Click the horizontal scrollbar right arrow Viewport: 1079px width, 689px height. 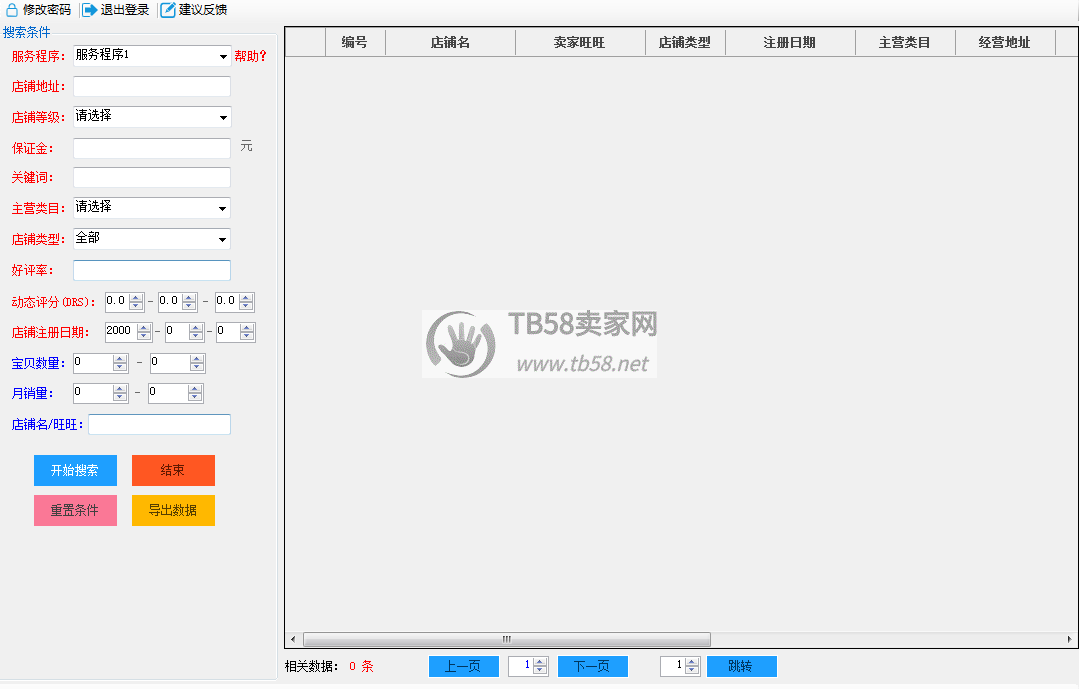1070,639
